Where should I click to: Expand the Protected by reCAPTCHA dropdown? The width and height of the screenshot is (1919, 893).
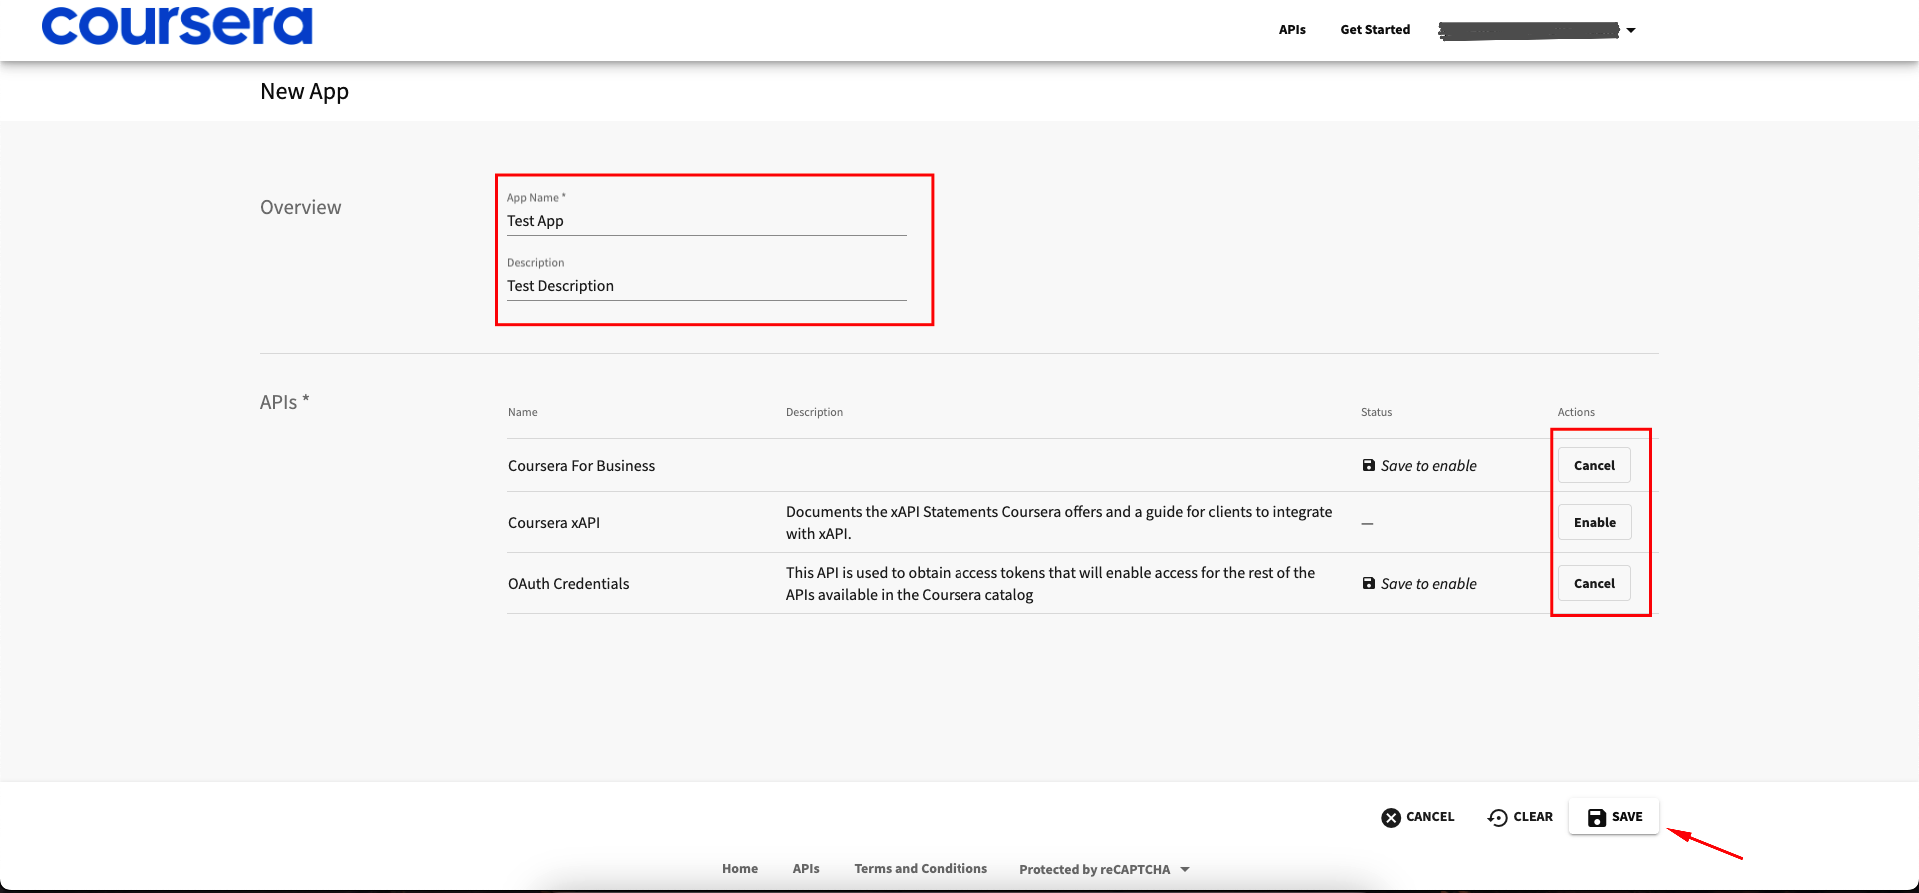click(x=1104, y=870)
